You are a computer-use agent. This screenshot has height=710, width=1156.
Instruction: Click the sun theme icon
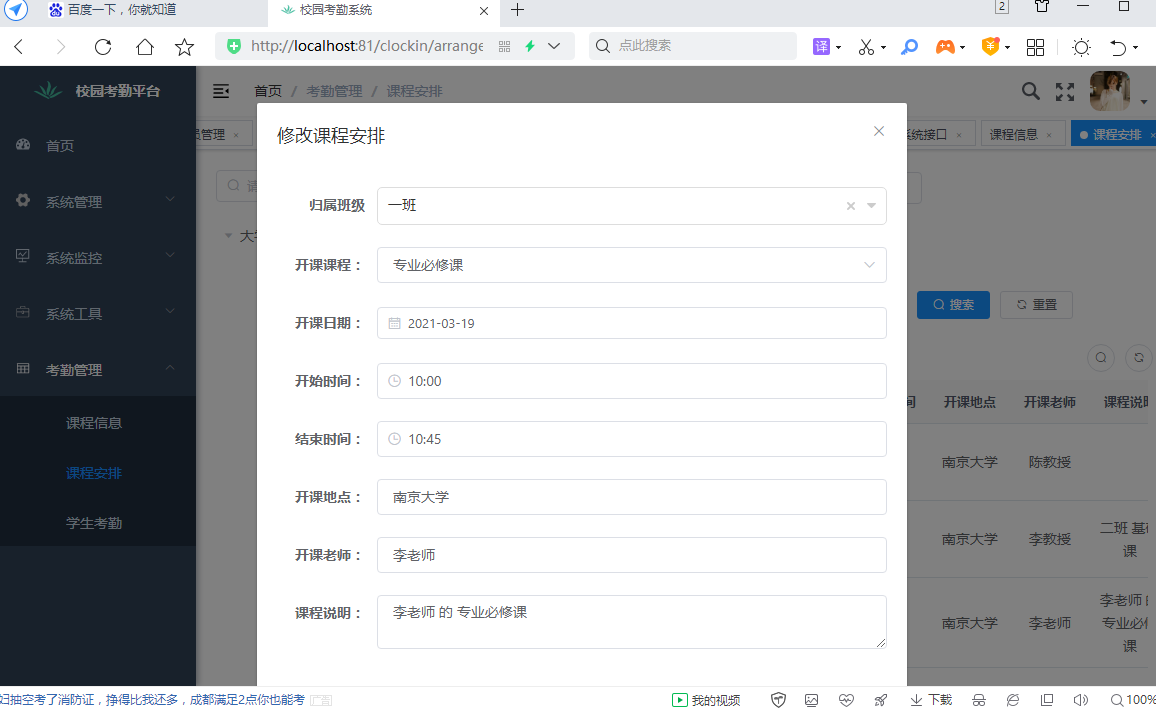[x=1081, y=47]
